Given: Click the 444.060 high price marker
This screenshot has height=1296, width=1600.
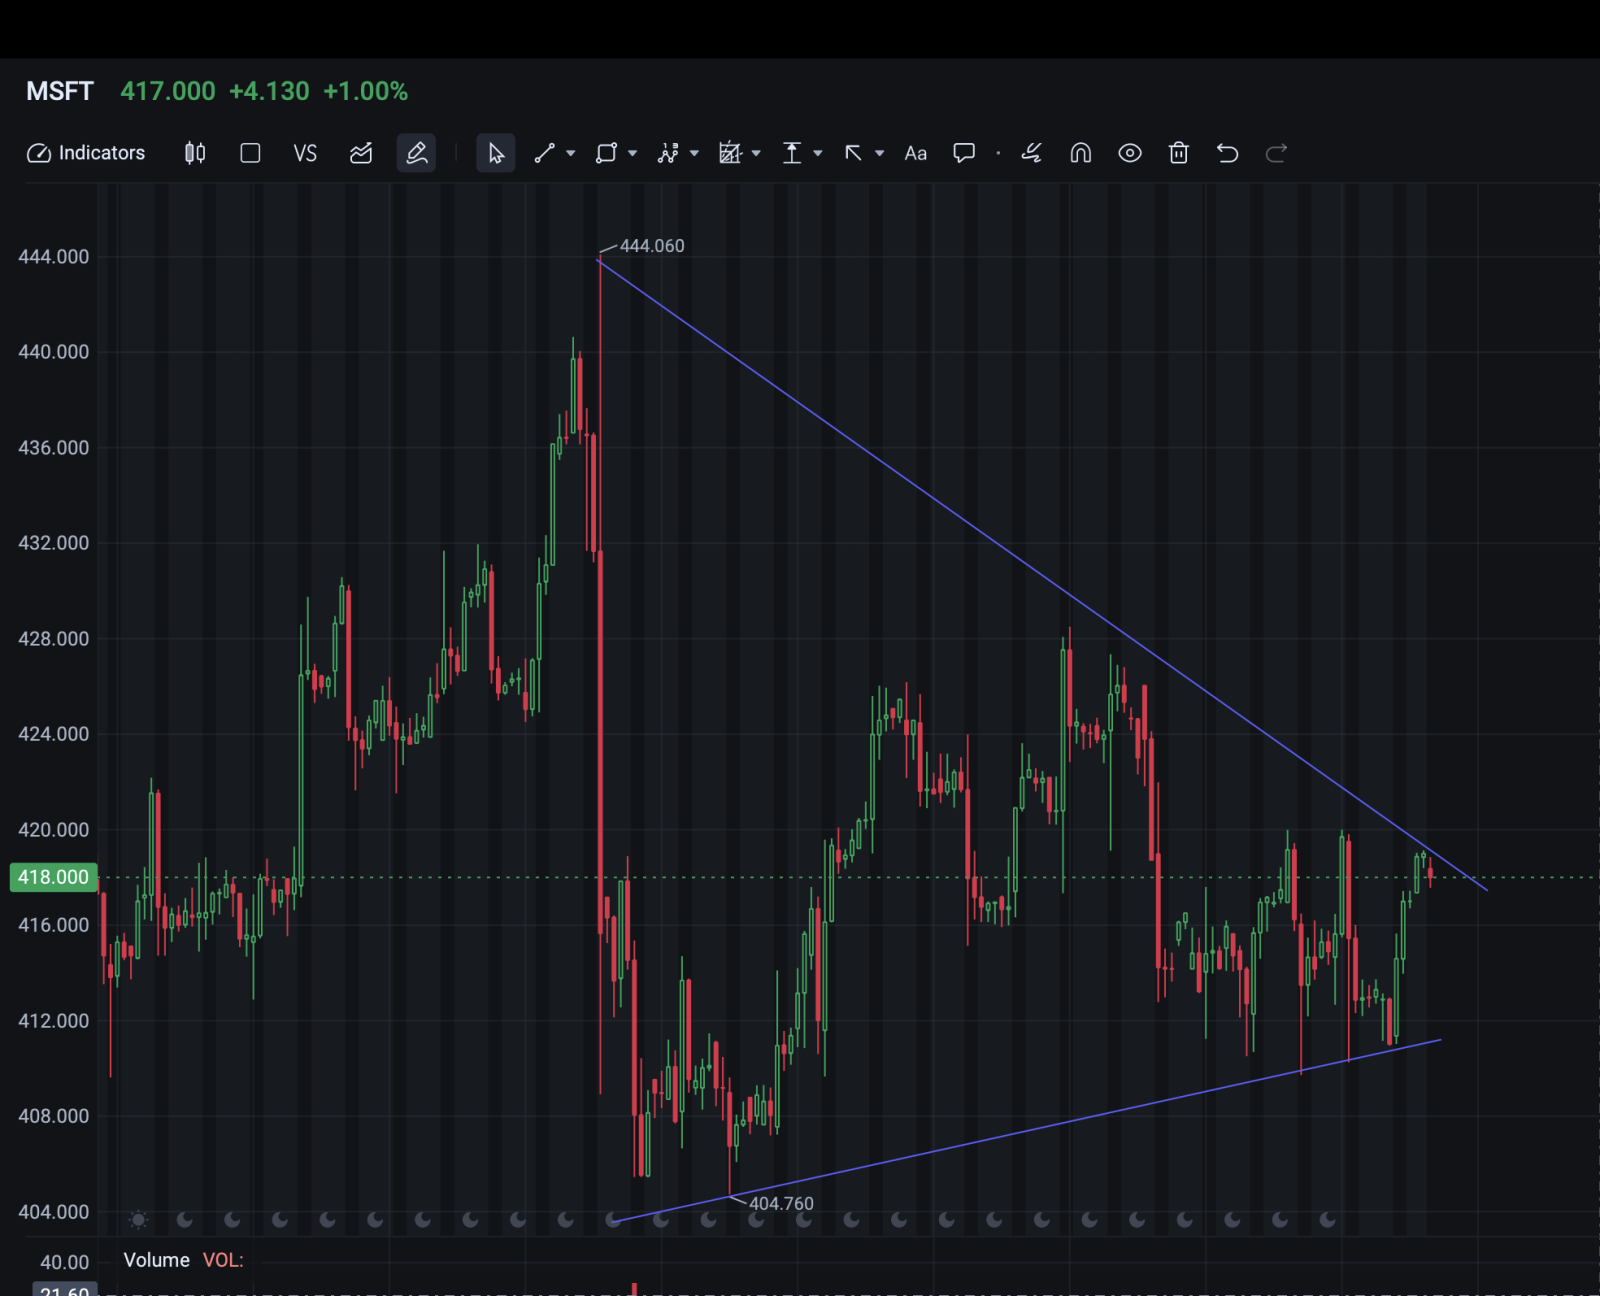Looking at the screenshot, I should tap(652, 246).
